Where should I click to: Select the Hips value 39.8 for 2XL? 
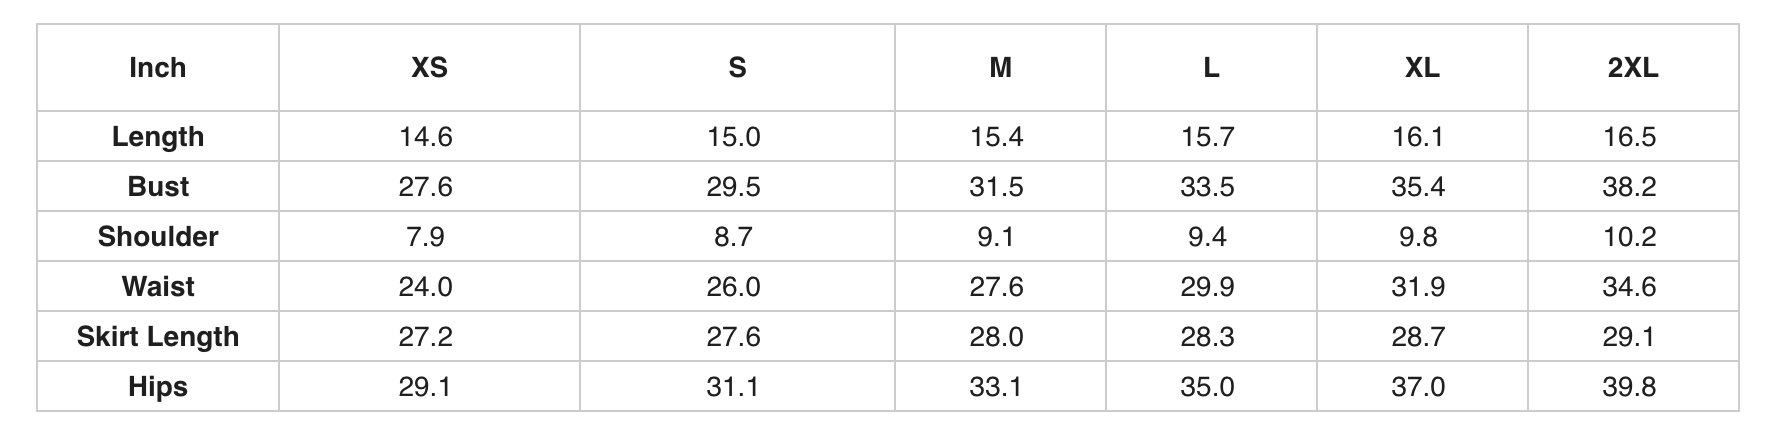pos(1629,387)
